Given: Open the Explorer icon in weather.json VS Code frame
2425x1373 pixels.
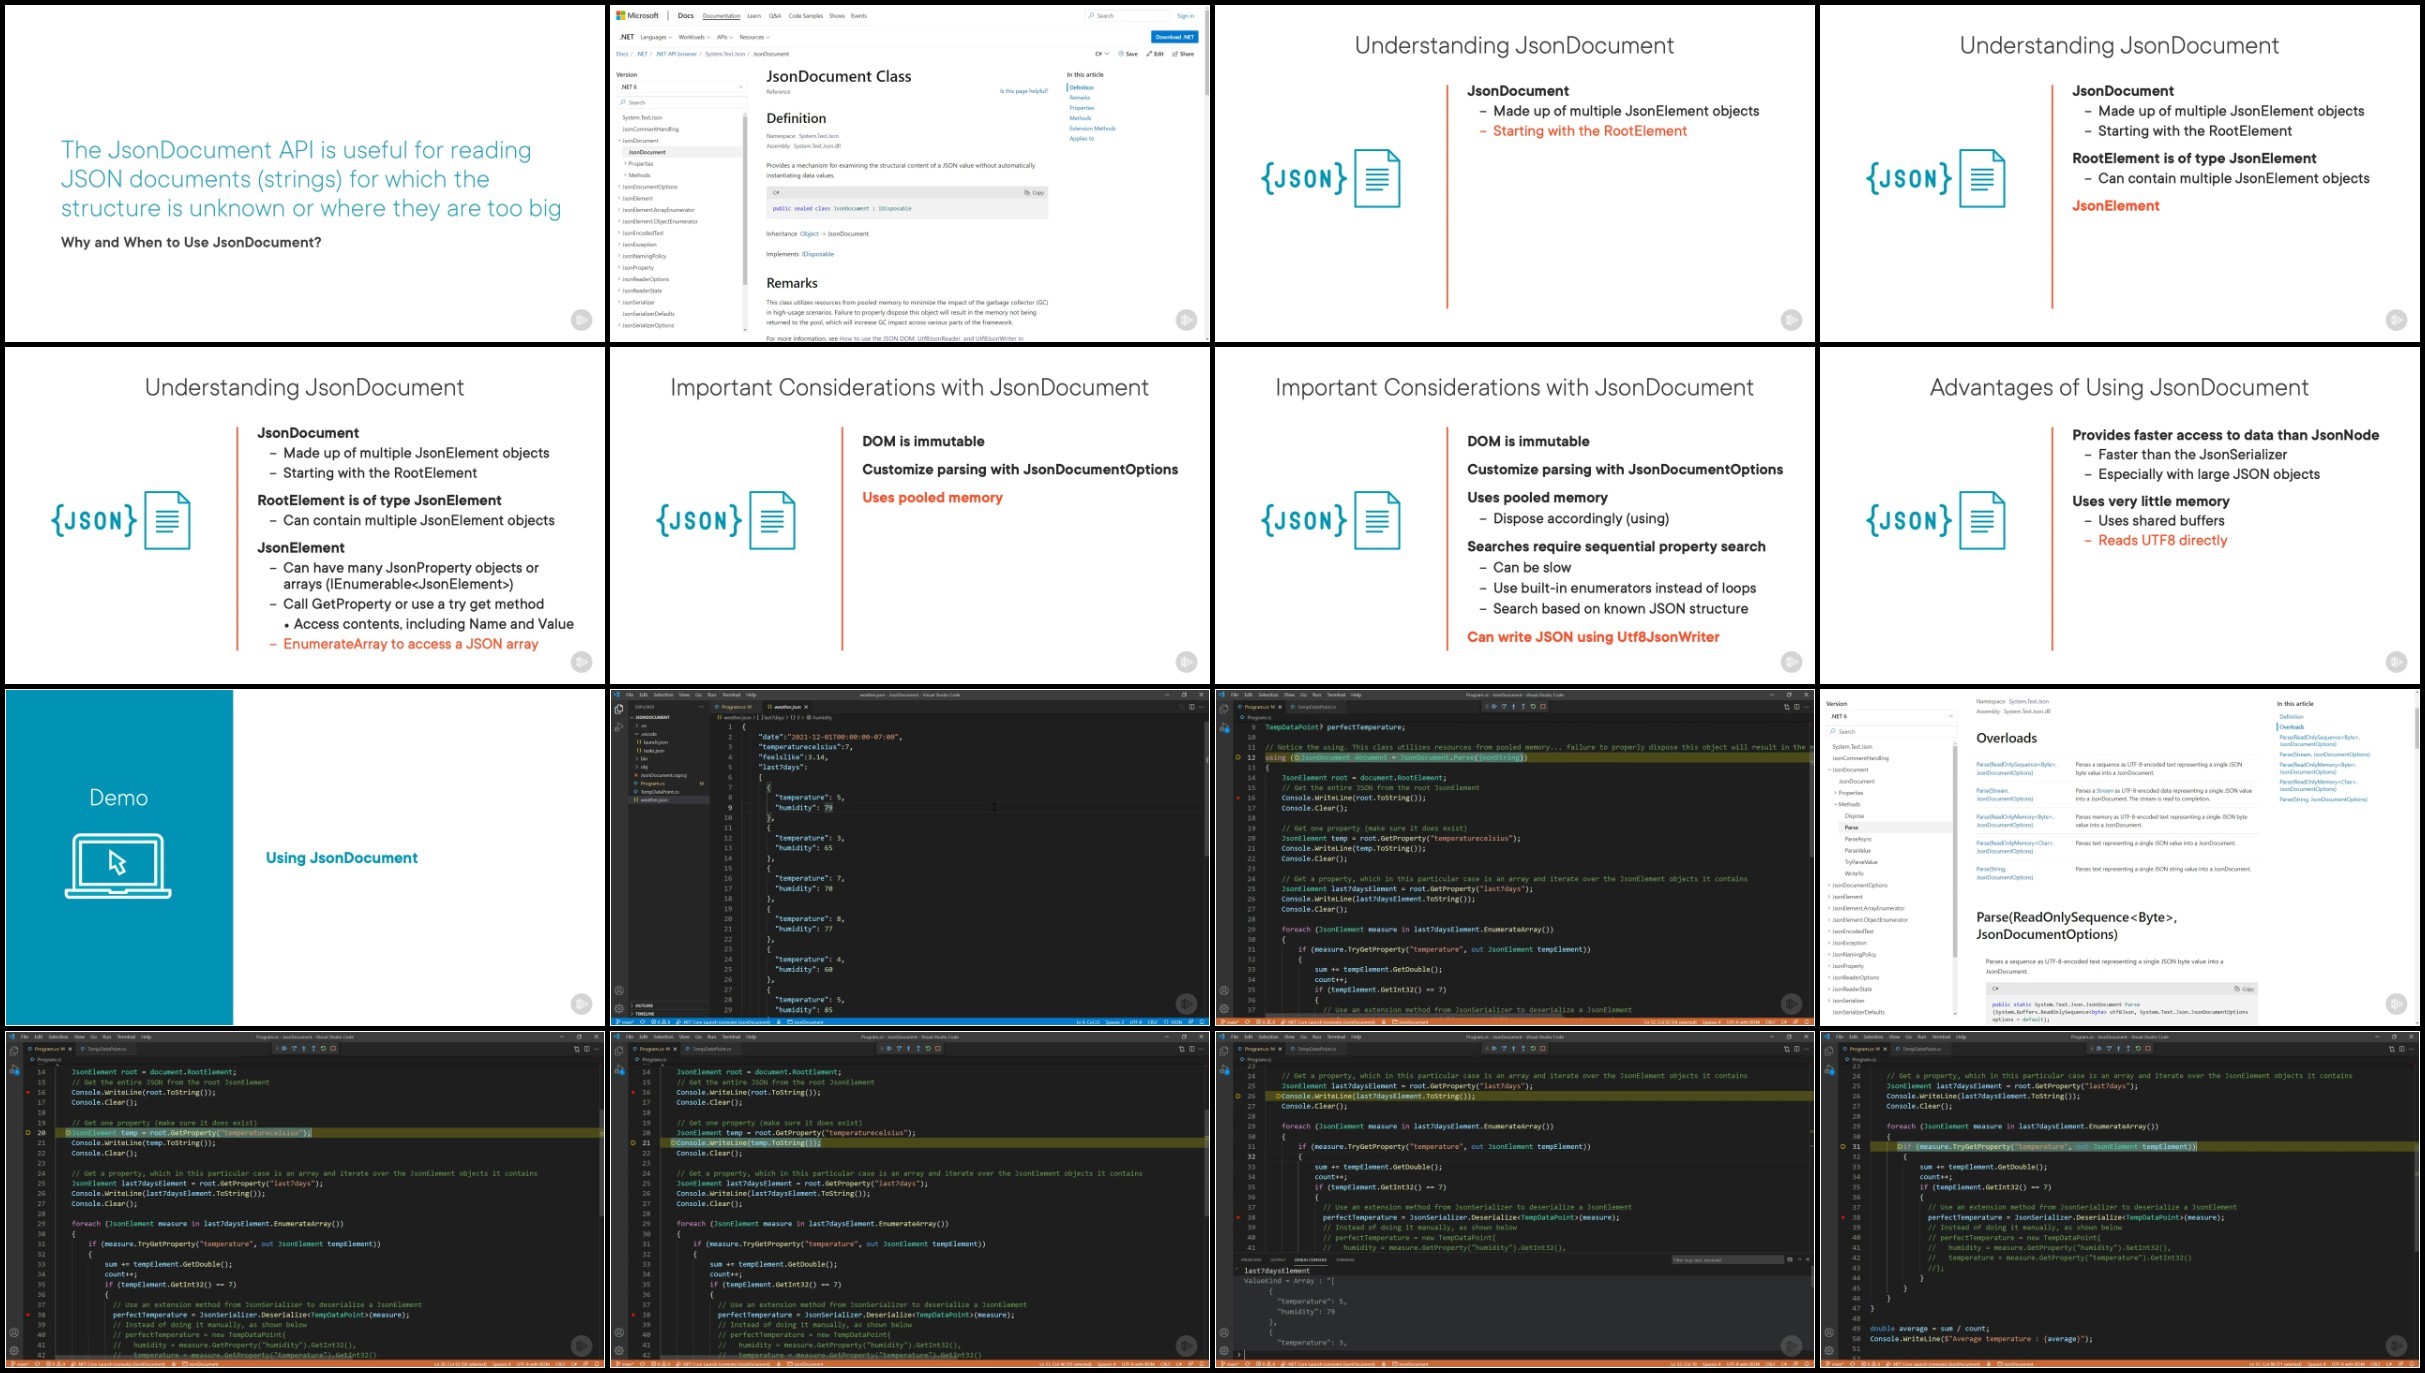Looking at the screenshot, I should tap(619, 709).
